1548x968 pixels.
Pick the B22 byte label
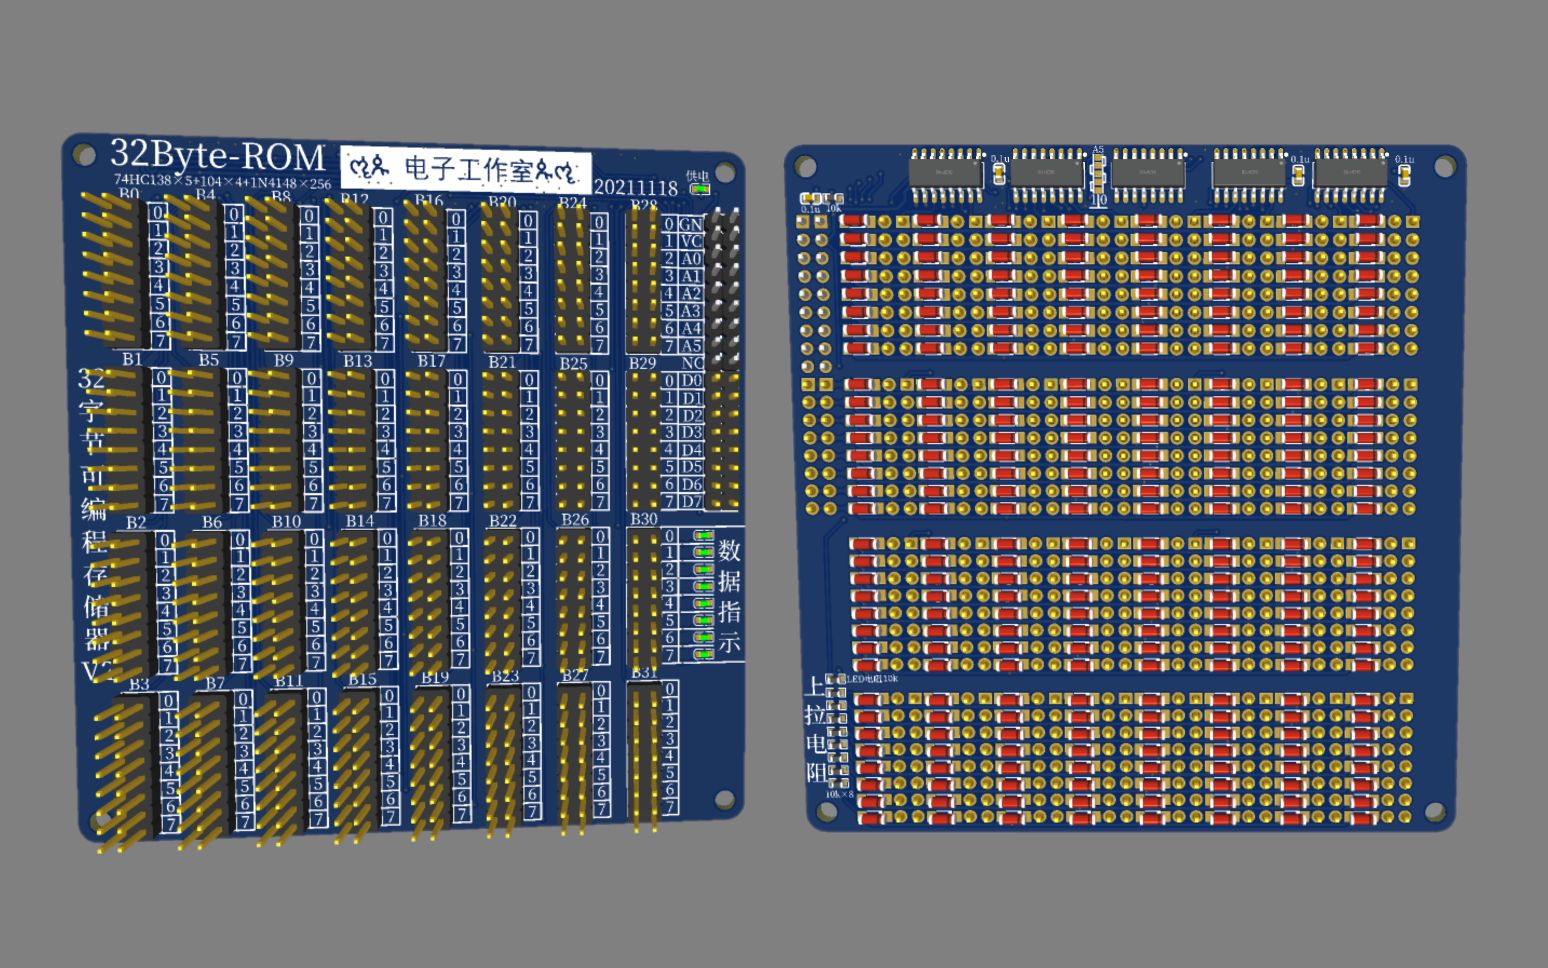(503, 521)
